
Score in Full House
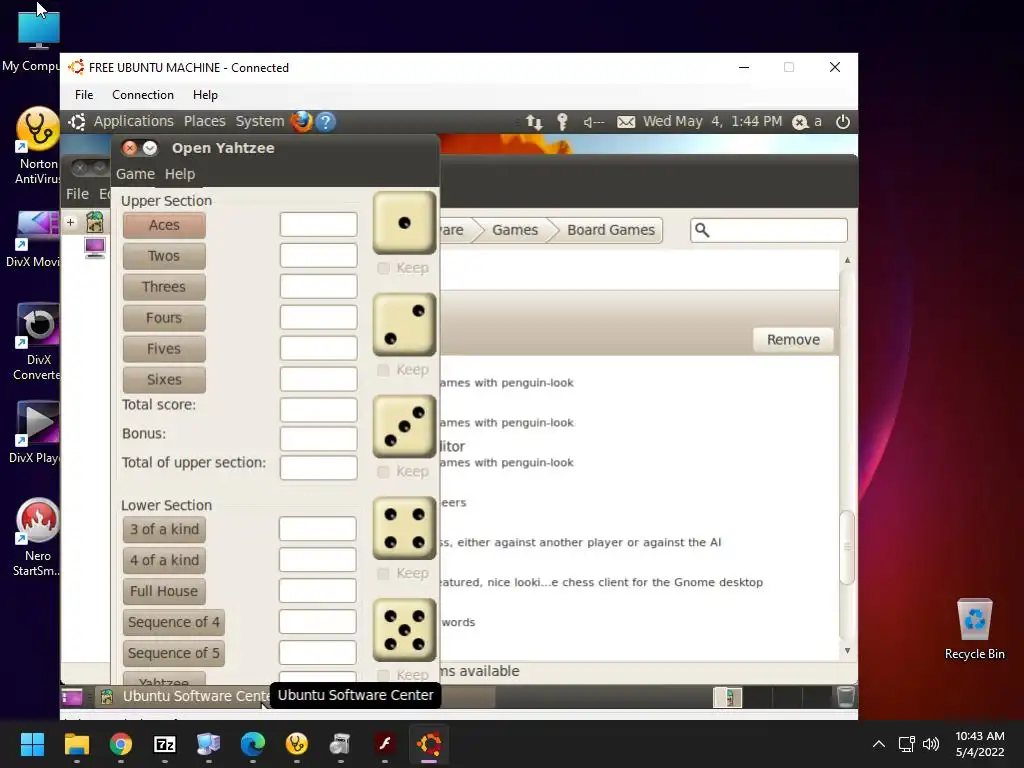[x=164, y=591]
